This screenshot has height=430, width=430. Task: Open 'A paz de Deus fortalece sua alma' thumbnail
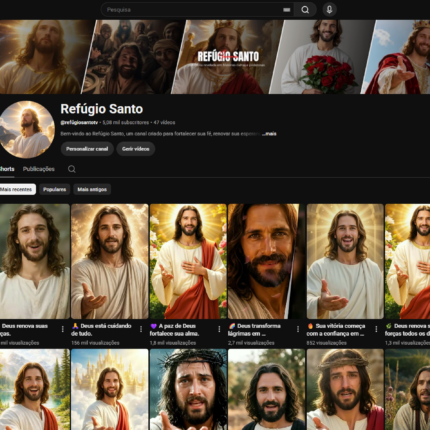[188, 261]
